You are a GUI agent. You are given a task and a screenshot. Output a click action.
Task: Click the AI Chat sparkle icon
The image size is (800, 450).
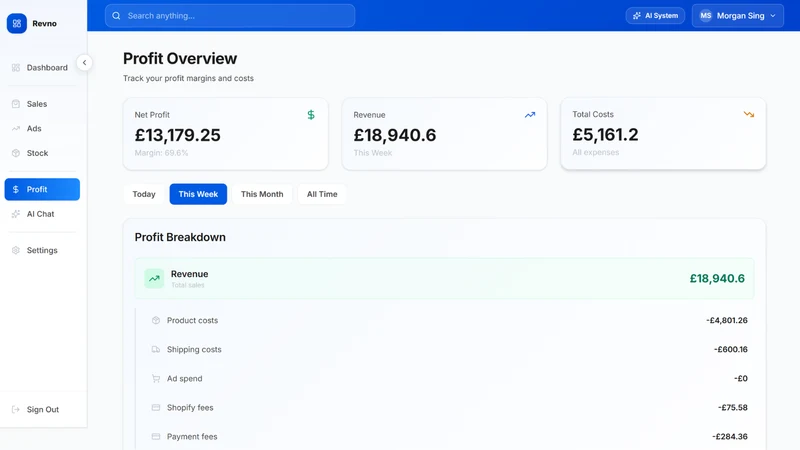click(x=16, y=214)
